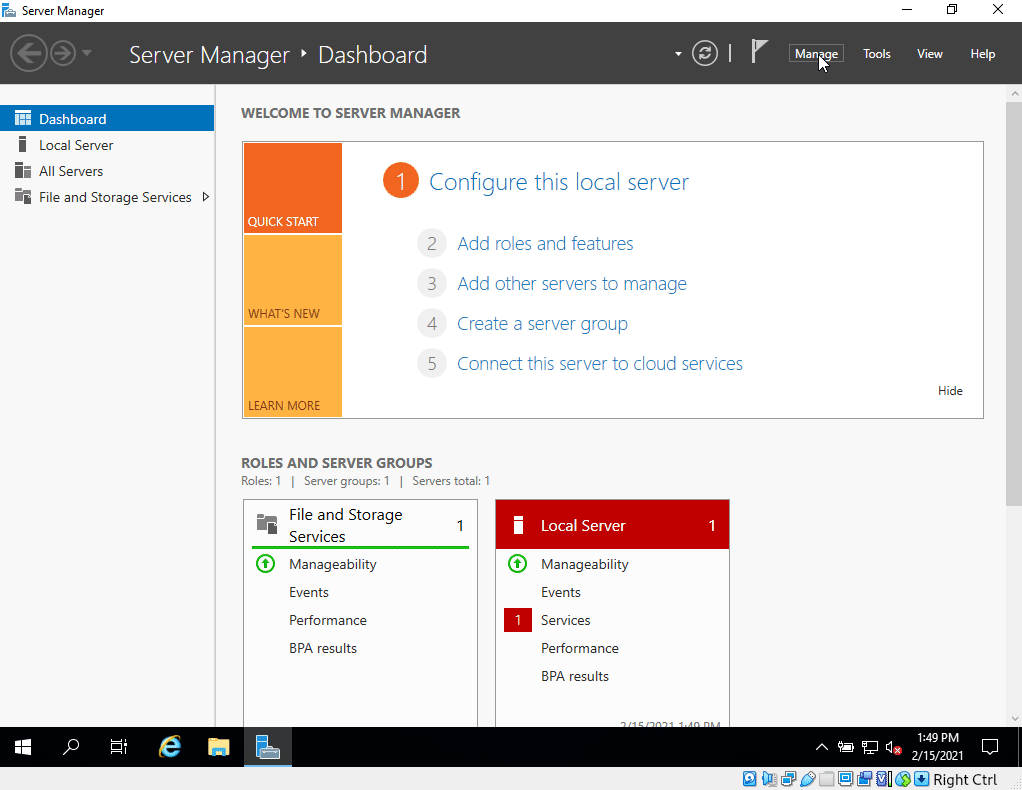
Task: Open the Notifications flag icon
Action: point(759,53)
